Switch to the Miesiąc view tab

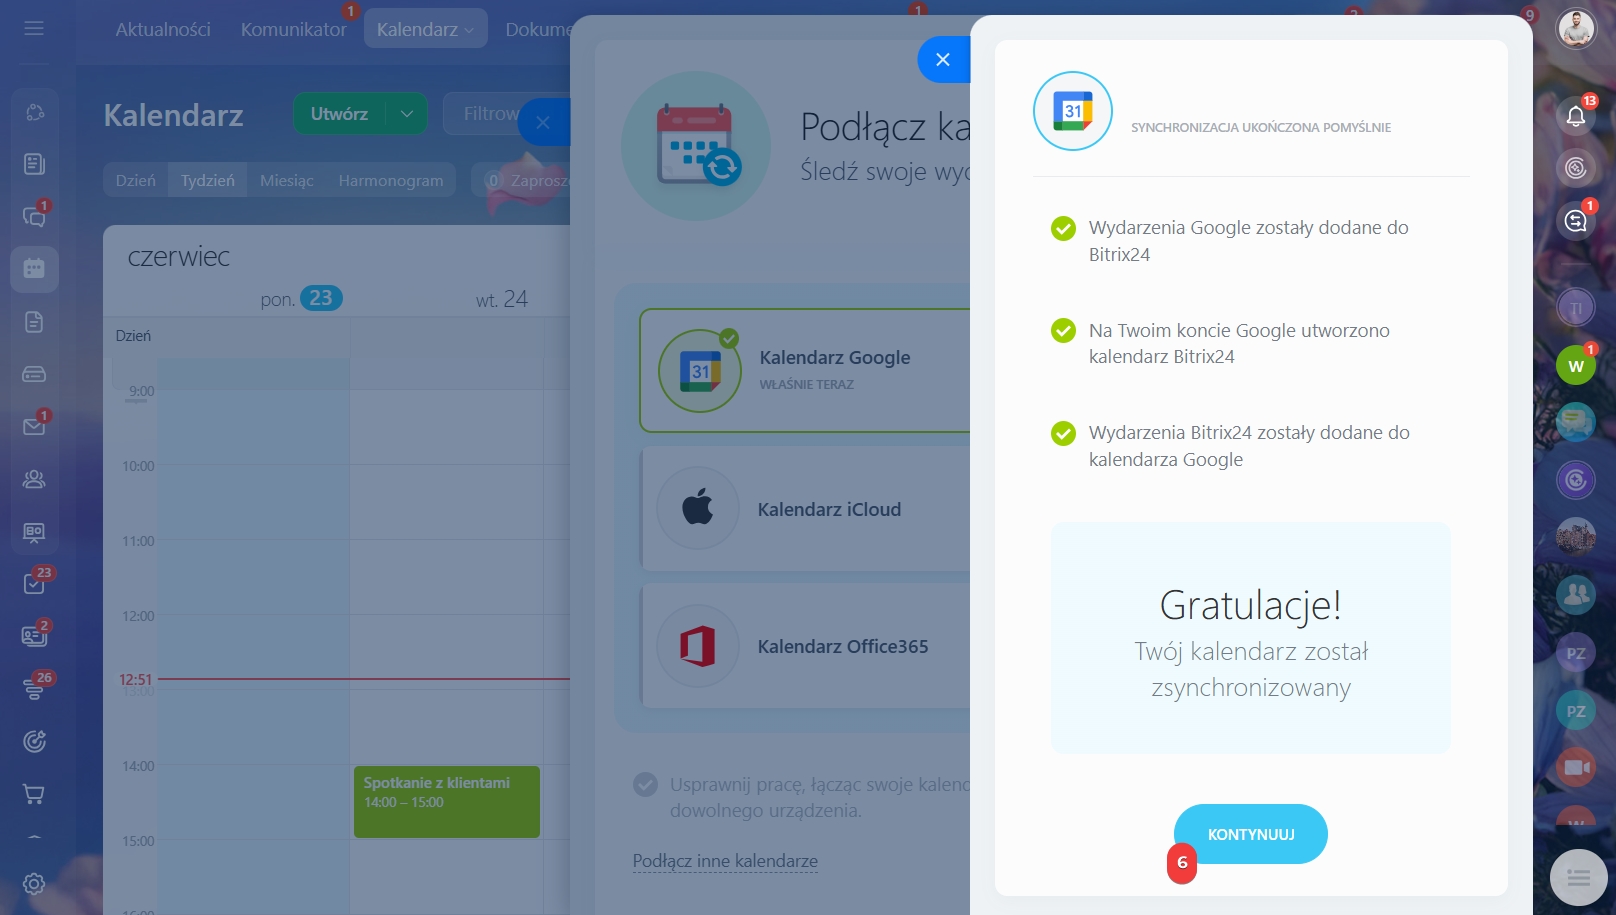coord(287,180)
